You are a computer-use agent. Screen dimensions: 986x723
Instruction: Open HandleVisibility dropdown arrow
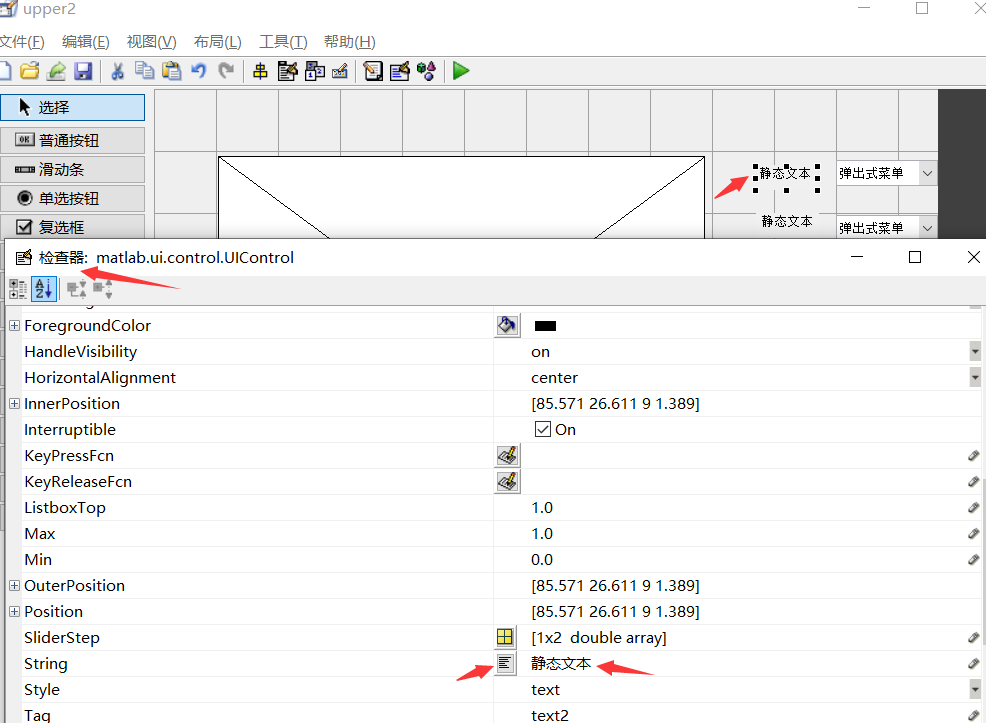pyautogui.click(x=975, y=352)
